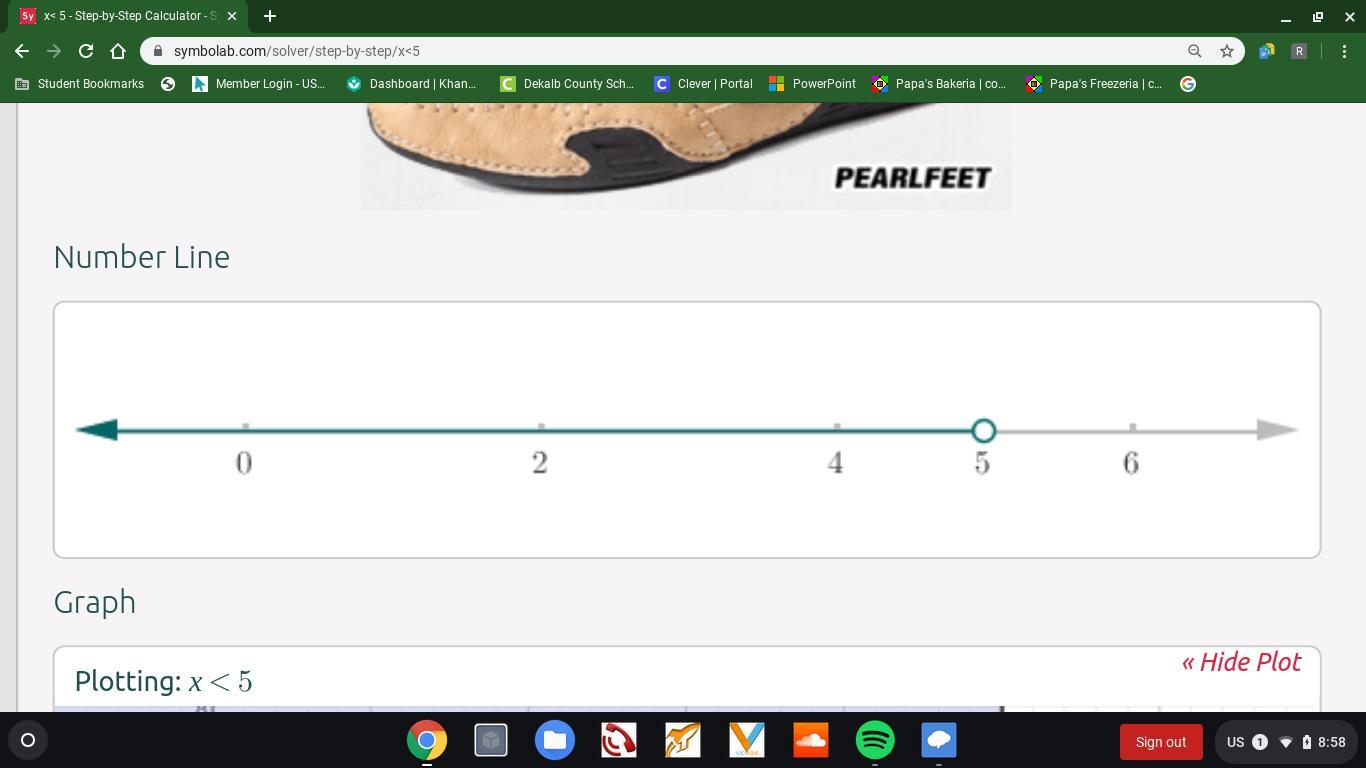
Task: Open the Chrome three-dot menu
Action: click(x=1344, y=51)
